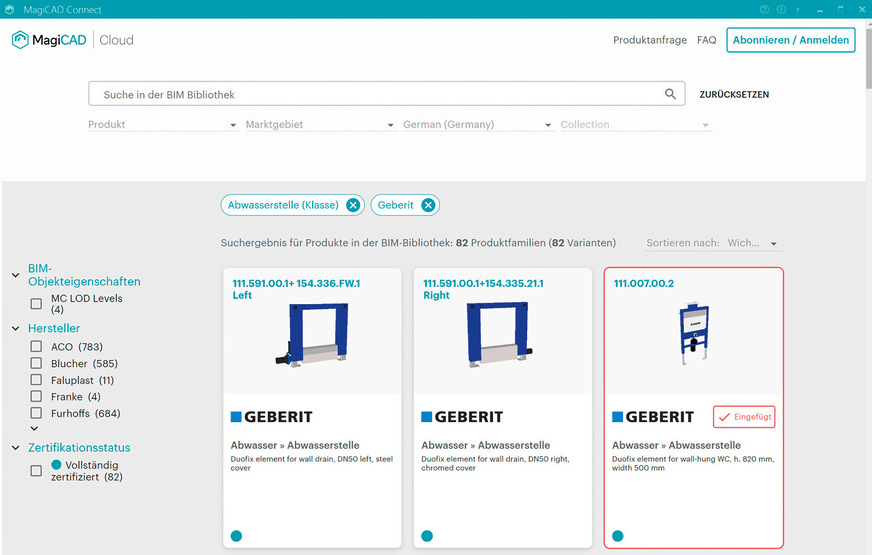This screenshot has height=555, width=872.
Task: Check the Furhoffs manufacturer checkbox
Action: coord(36,413)
